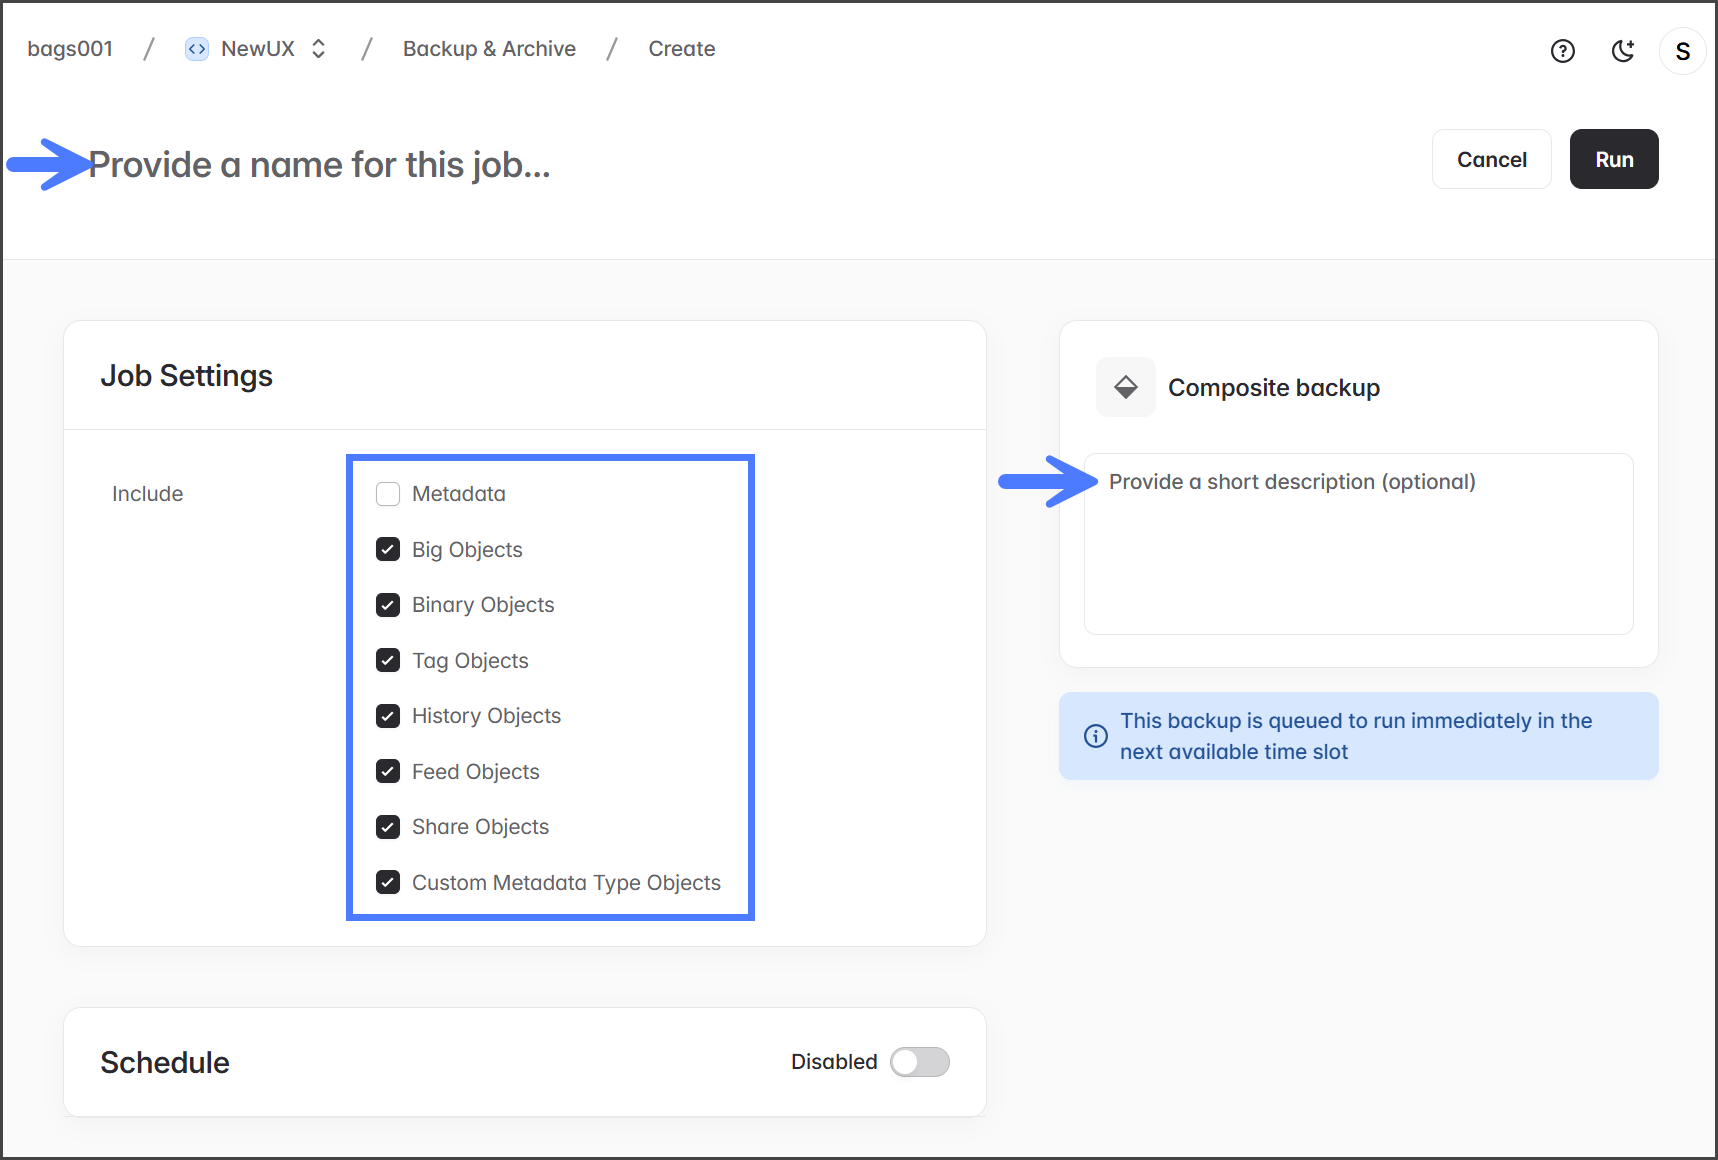Click the Run button

1613,160
